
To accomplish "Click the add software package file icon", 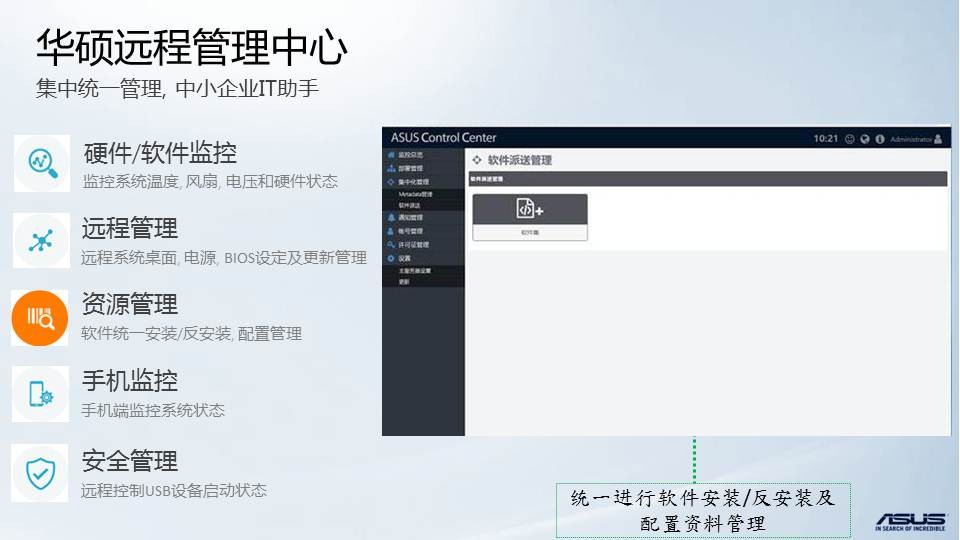I will click(530, 209).
